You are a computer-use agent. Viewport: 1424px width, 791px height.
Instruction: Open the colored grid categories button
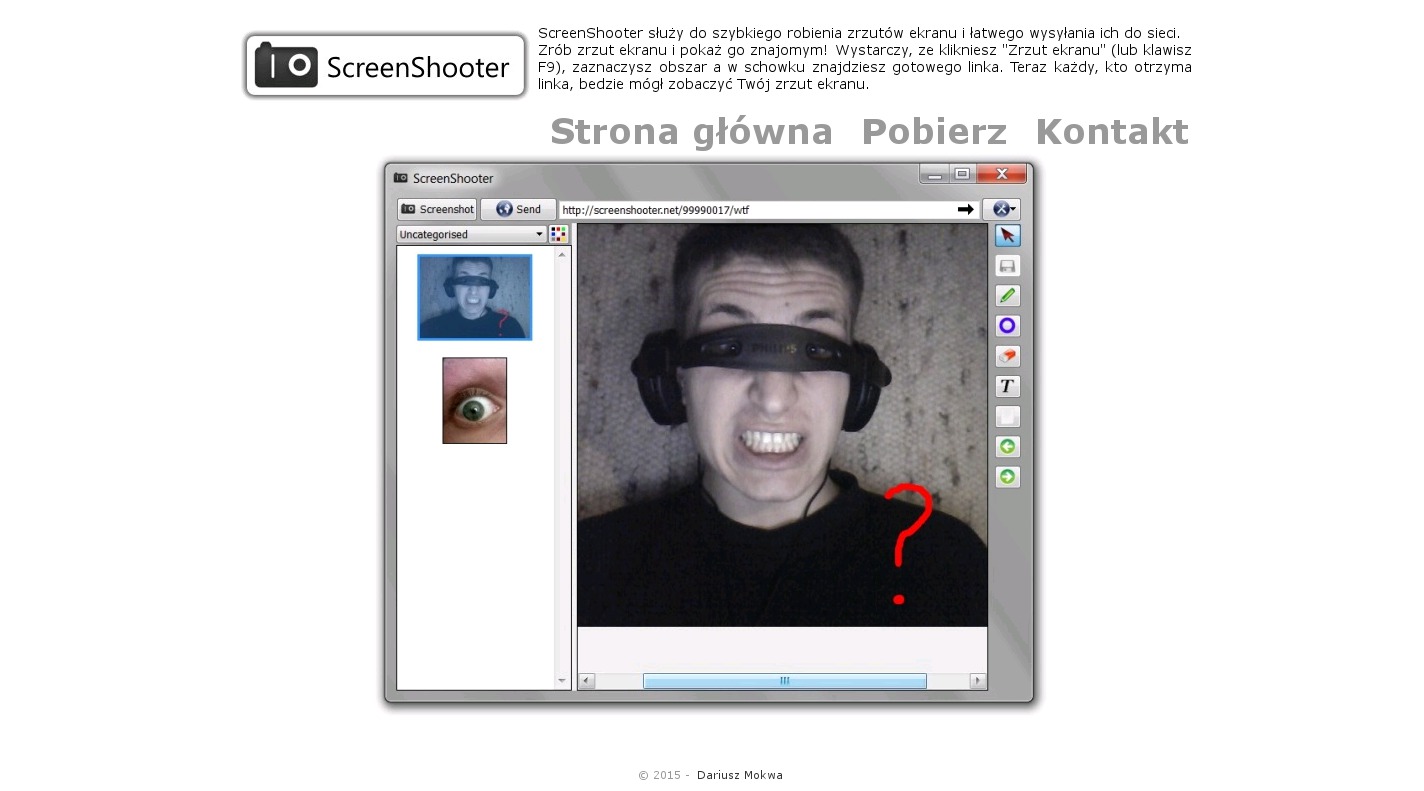click(559, 235)
